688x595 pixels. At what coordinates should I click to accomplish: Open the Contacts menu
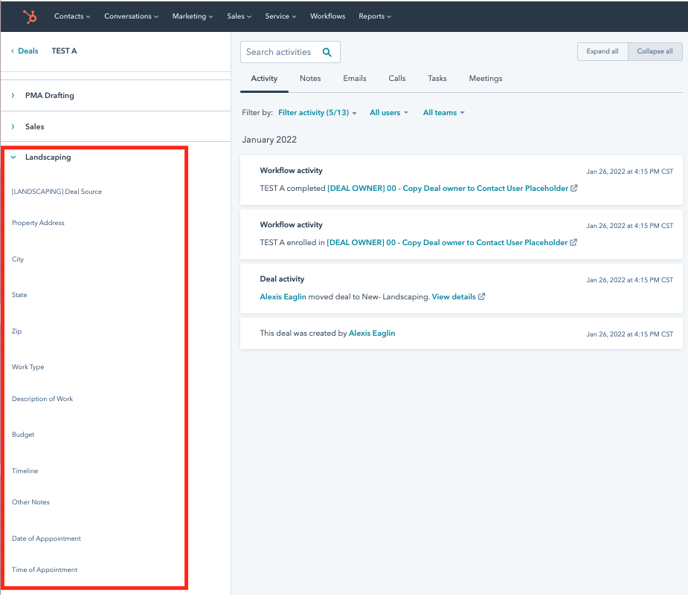click(72, 16)
